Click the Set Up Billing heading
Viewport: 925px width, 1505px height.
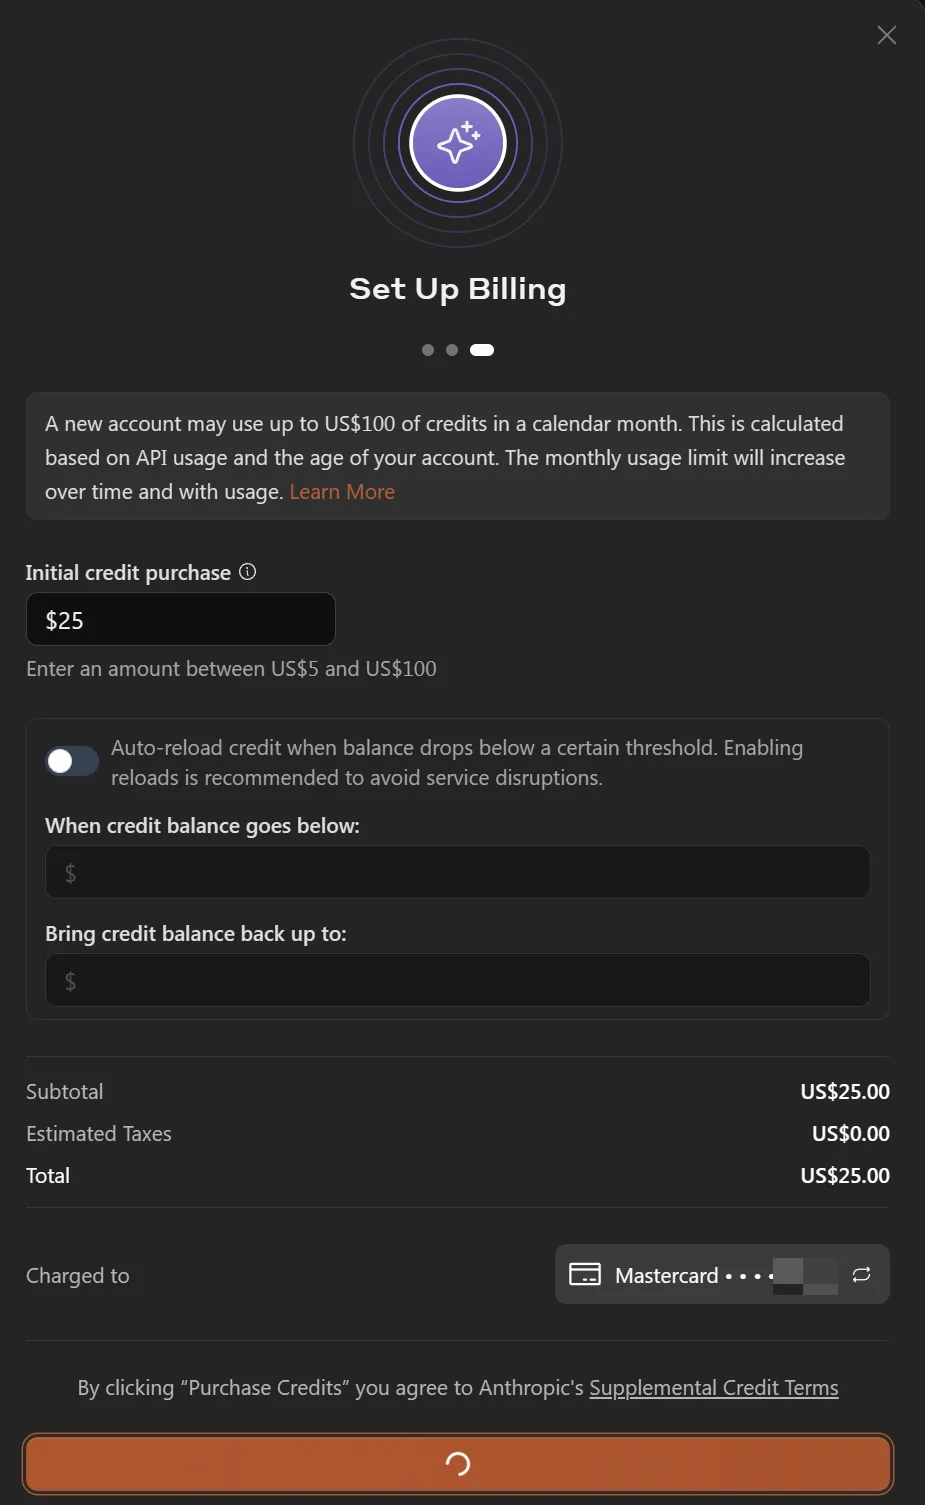[x=458, y=289]
